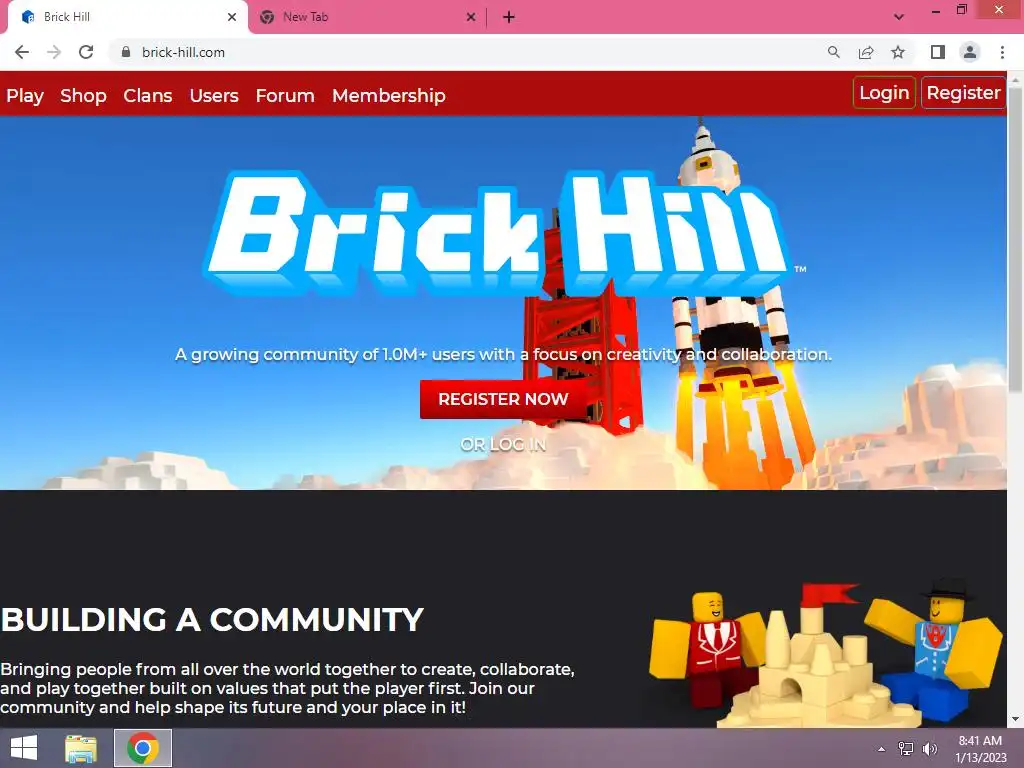Click the Brick Hill logo banner
This screenshot has width=1024, height=768.
(503, 233)
